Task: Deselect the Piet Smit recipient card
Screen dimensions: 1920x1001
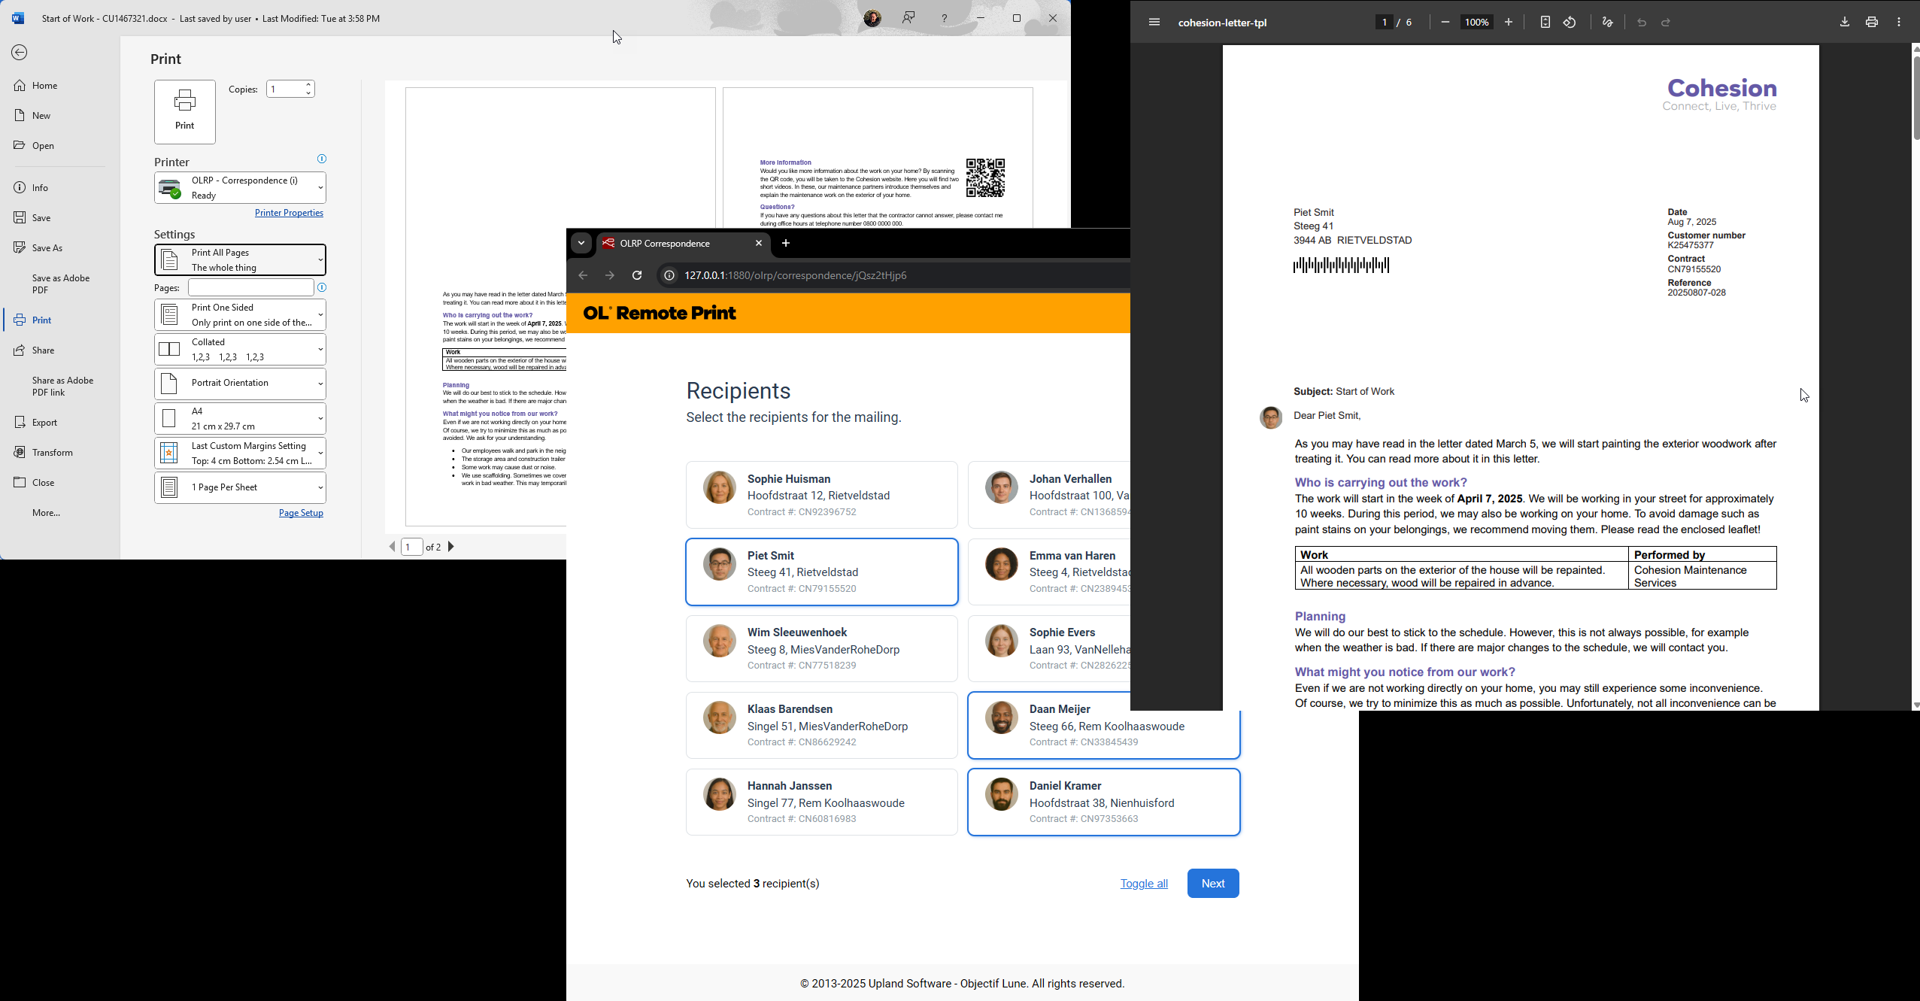Action: (x=821, y=572)
